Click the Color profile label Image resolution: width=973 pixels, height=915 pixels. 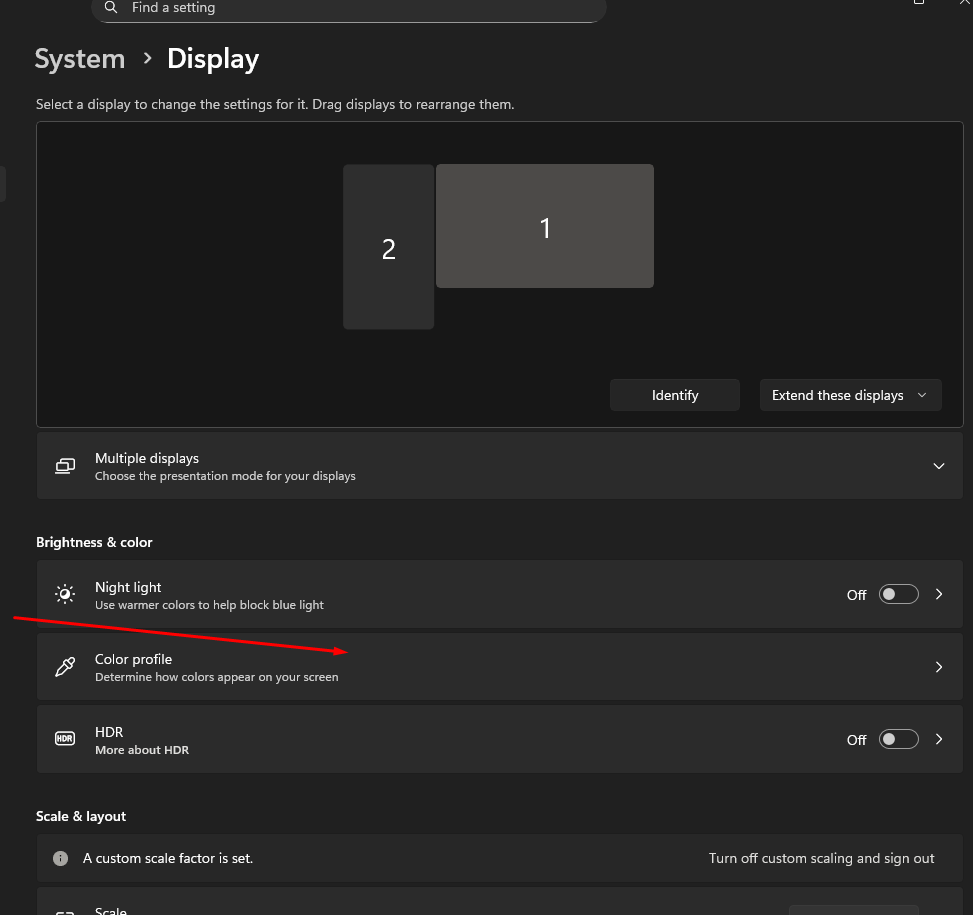(x=133, y=659)
